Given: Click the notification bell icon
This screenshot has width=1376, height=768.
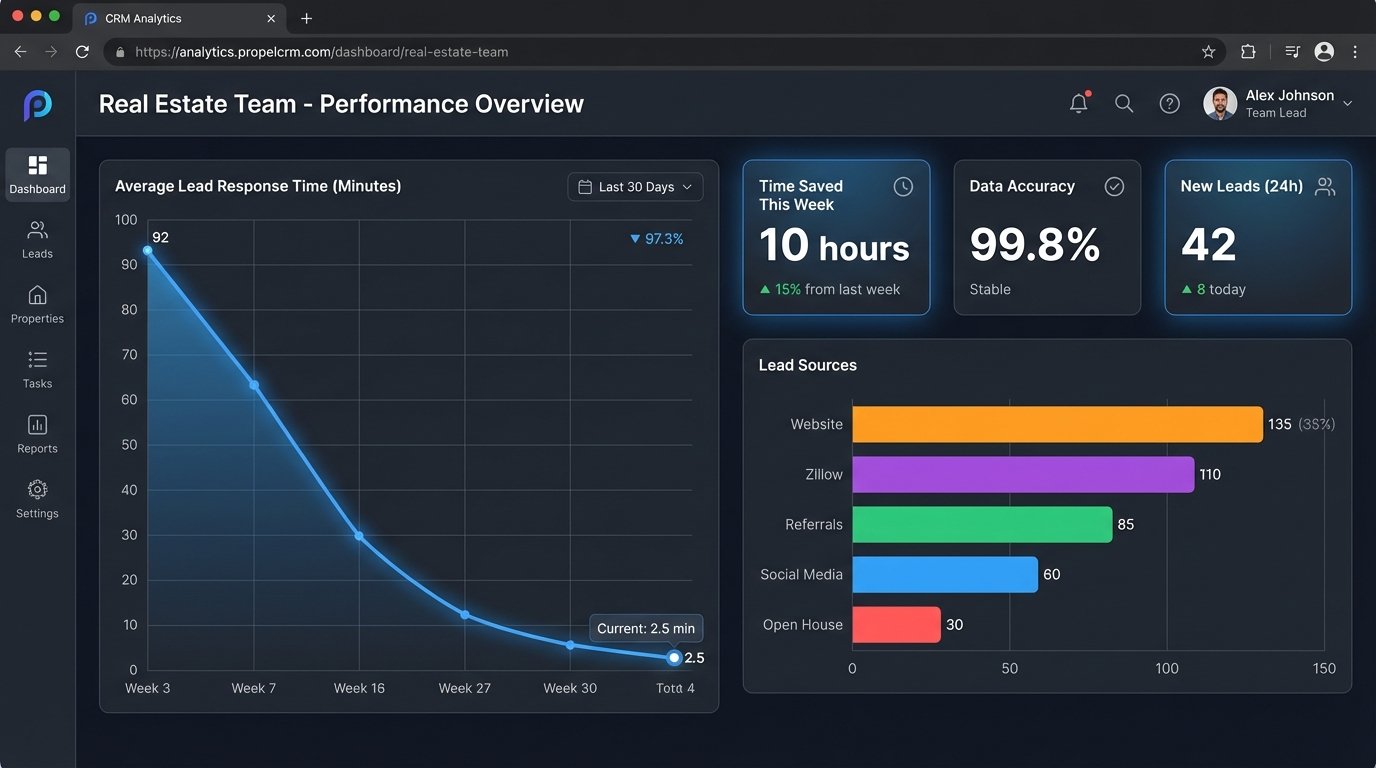Looking at the screenshot, I should 1078,103.
